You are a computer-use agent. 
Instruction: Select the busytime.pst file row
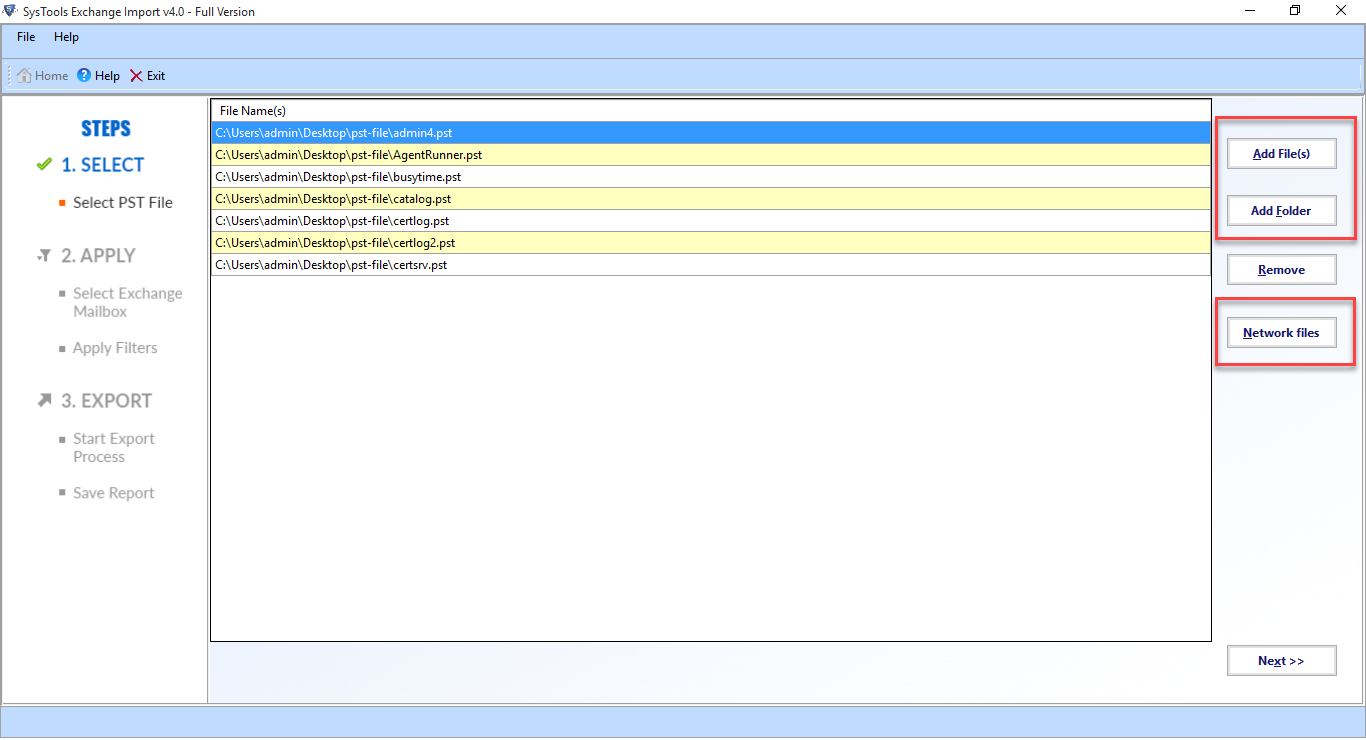[x=710, y=177]
